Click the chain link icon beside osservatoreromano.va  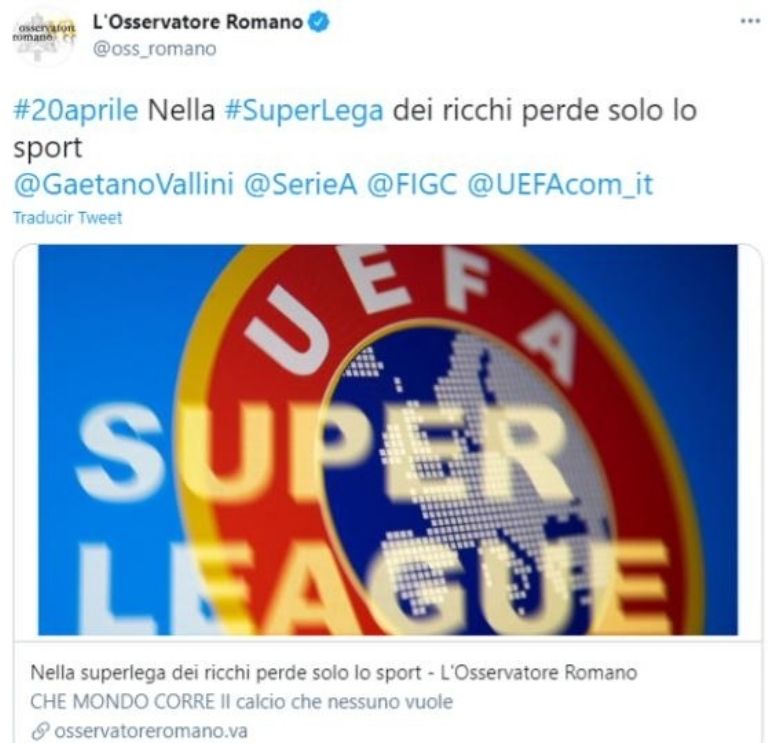click(x=41, y=731)
